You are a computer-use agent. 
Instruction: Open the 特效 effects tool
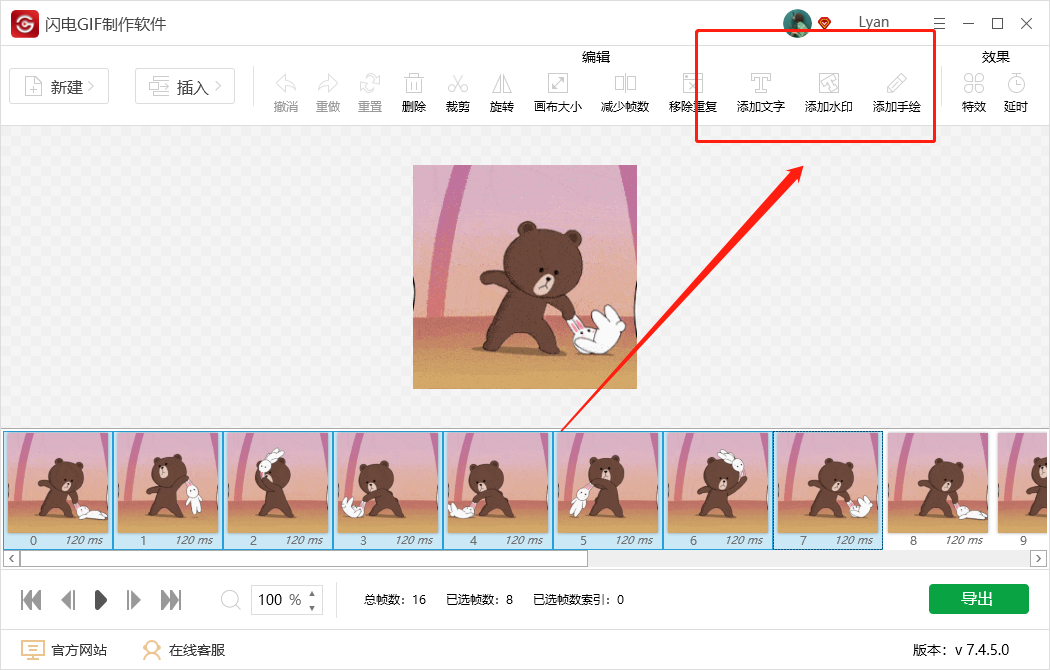(974, 84)
